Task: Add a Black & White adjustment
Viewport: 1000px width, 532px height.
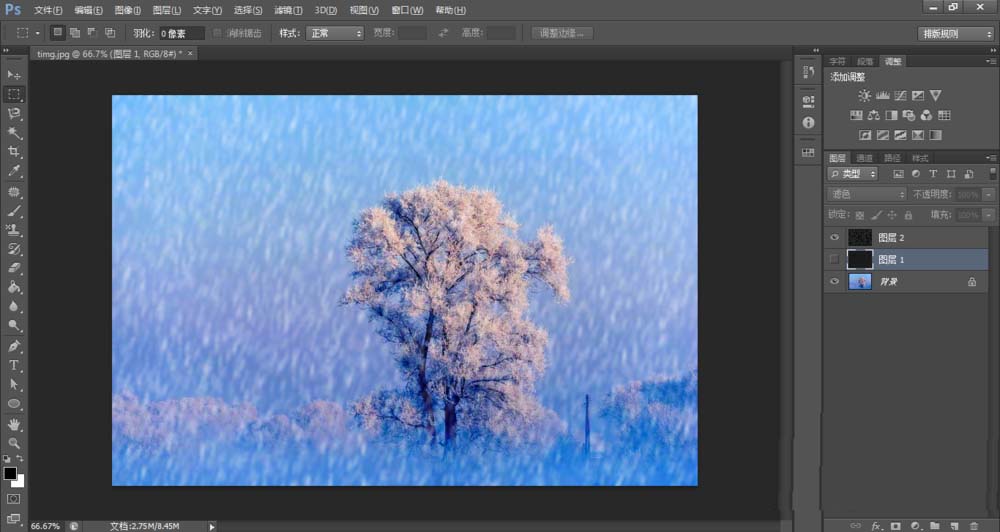Action: (x=892, y=115)
